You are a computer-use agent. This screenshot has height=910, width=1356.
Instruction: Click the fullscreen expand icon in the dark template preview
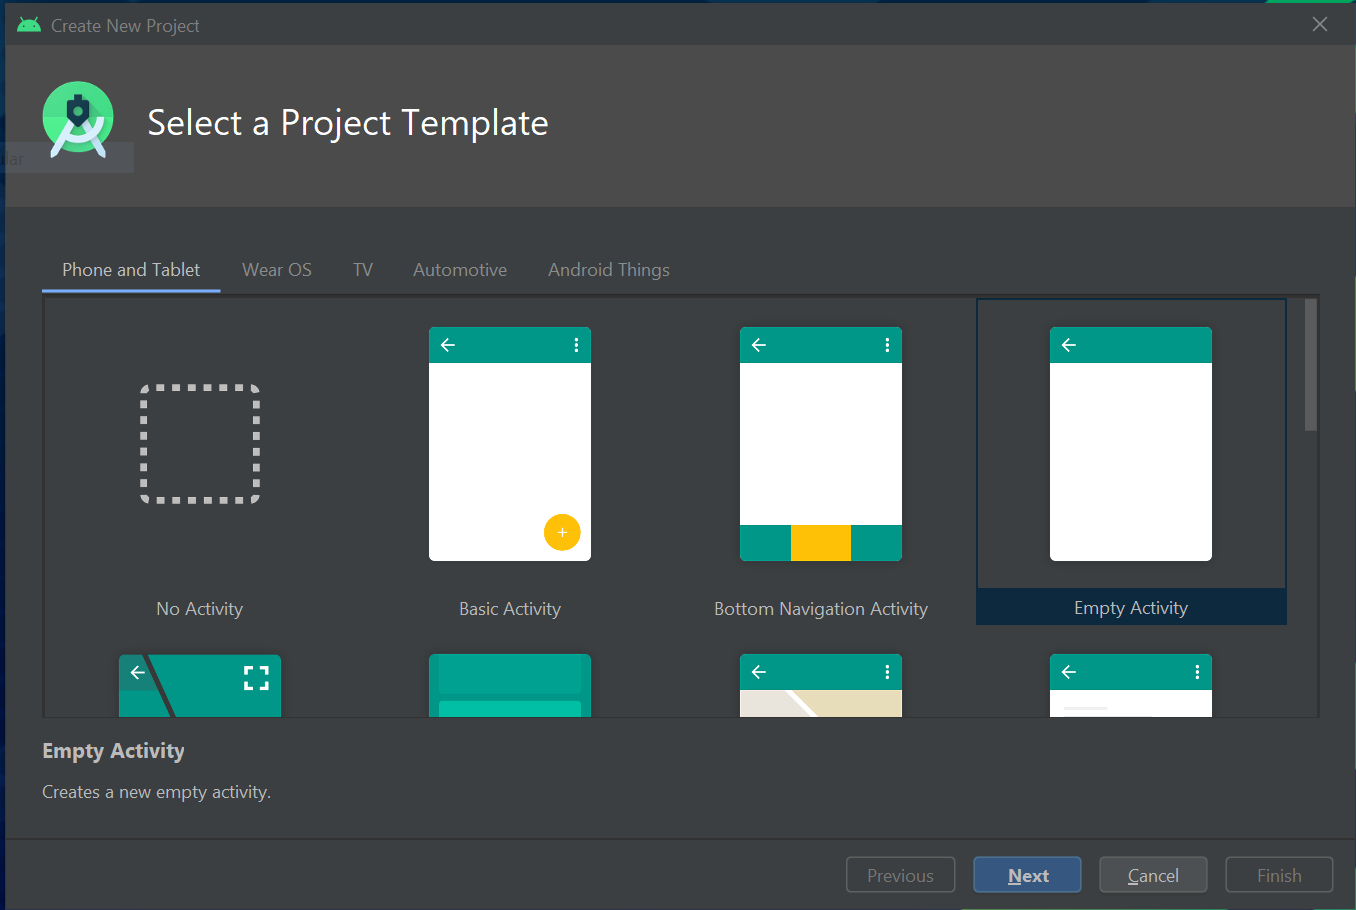[256, 677]
